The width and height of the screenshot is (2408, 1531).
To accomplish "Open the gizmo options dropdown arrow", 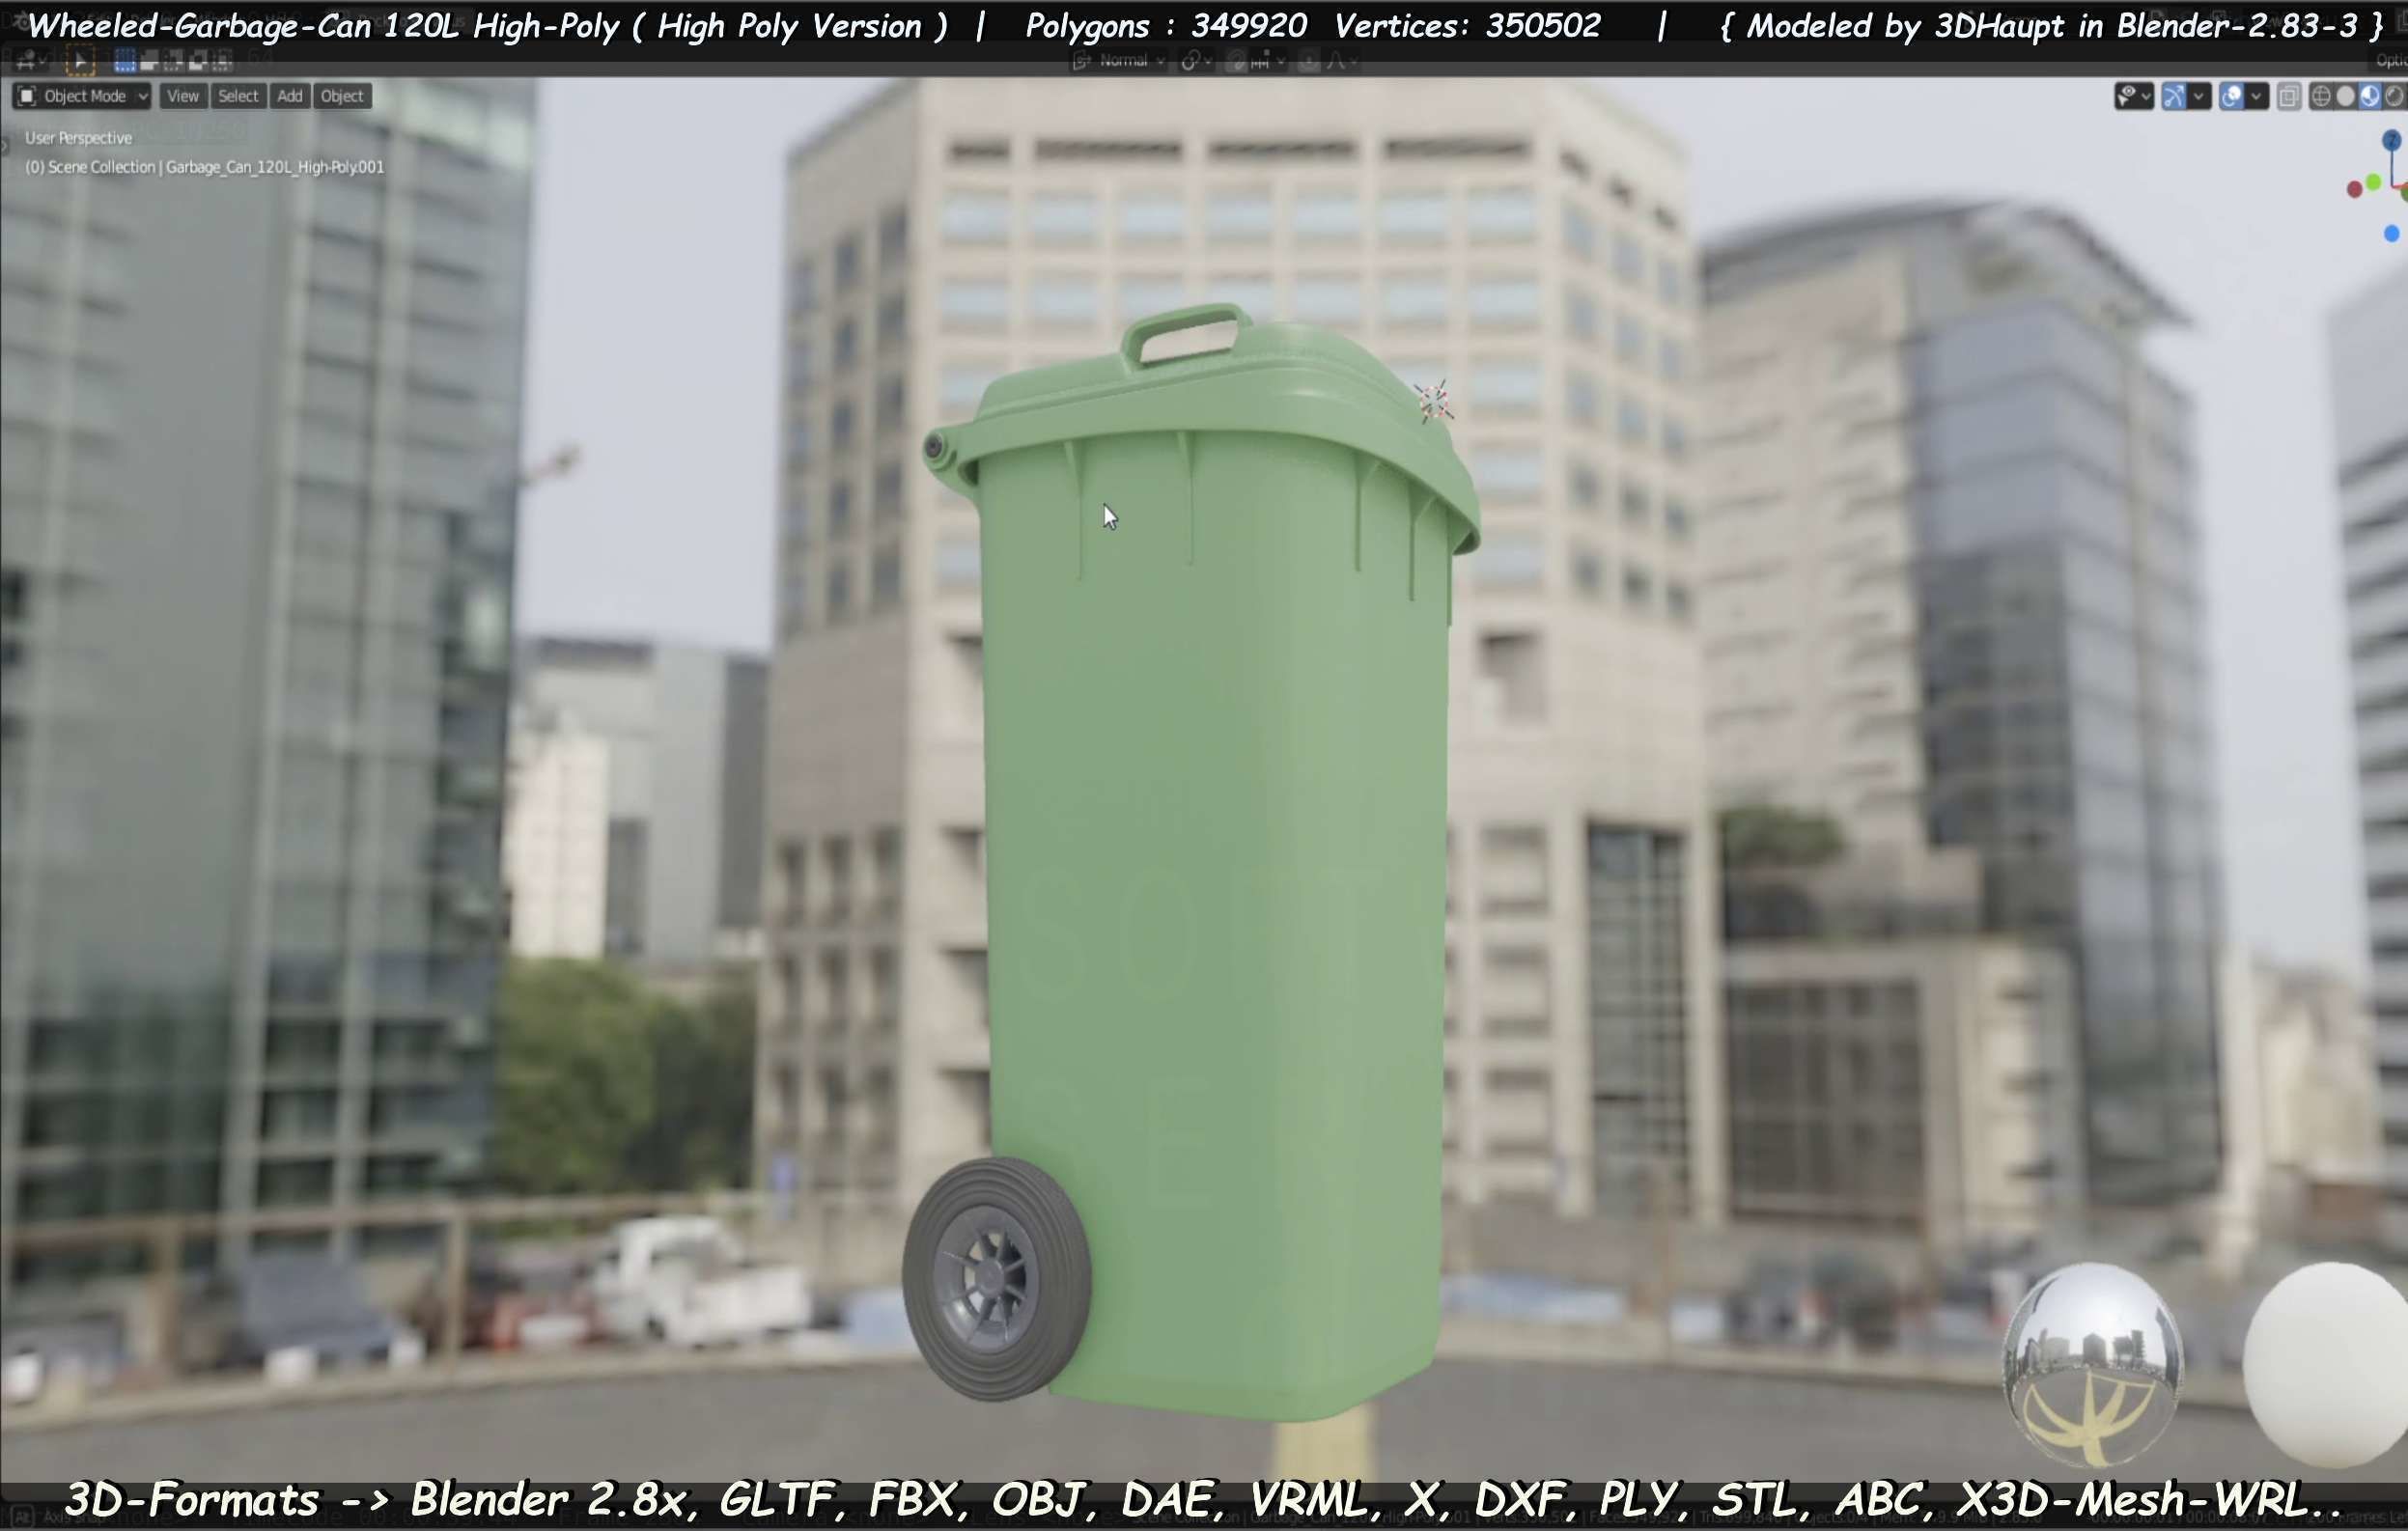I will 2198,97.
